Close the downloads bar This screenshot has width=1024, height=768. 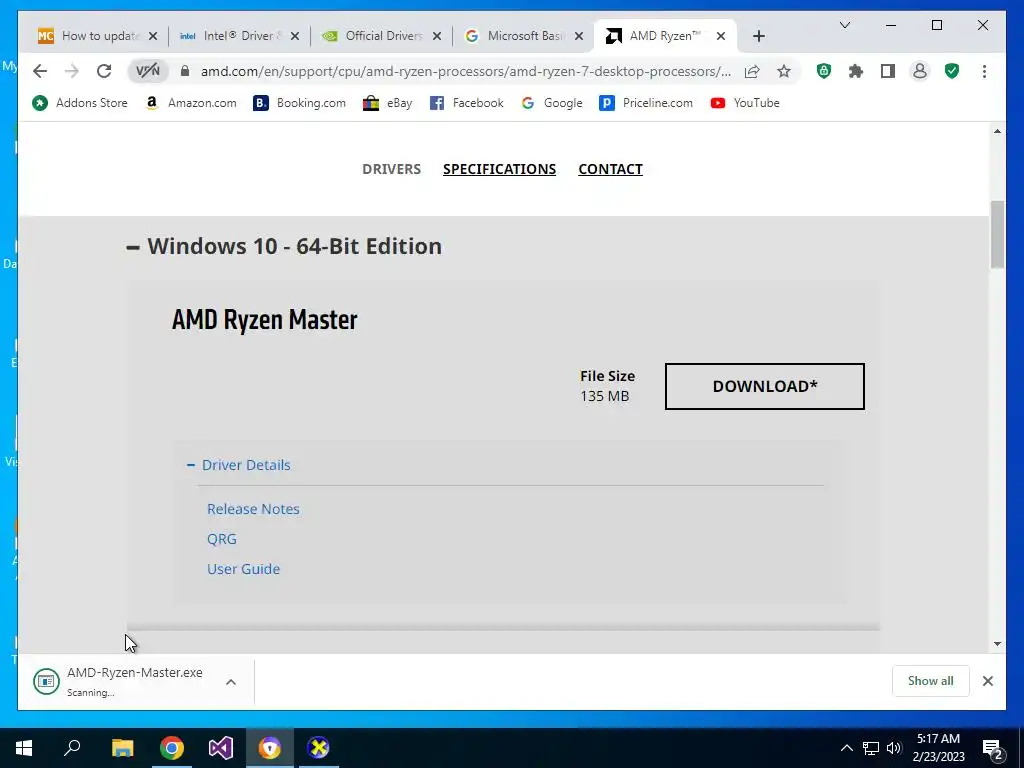(987, 681)
